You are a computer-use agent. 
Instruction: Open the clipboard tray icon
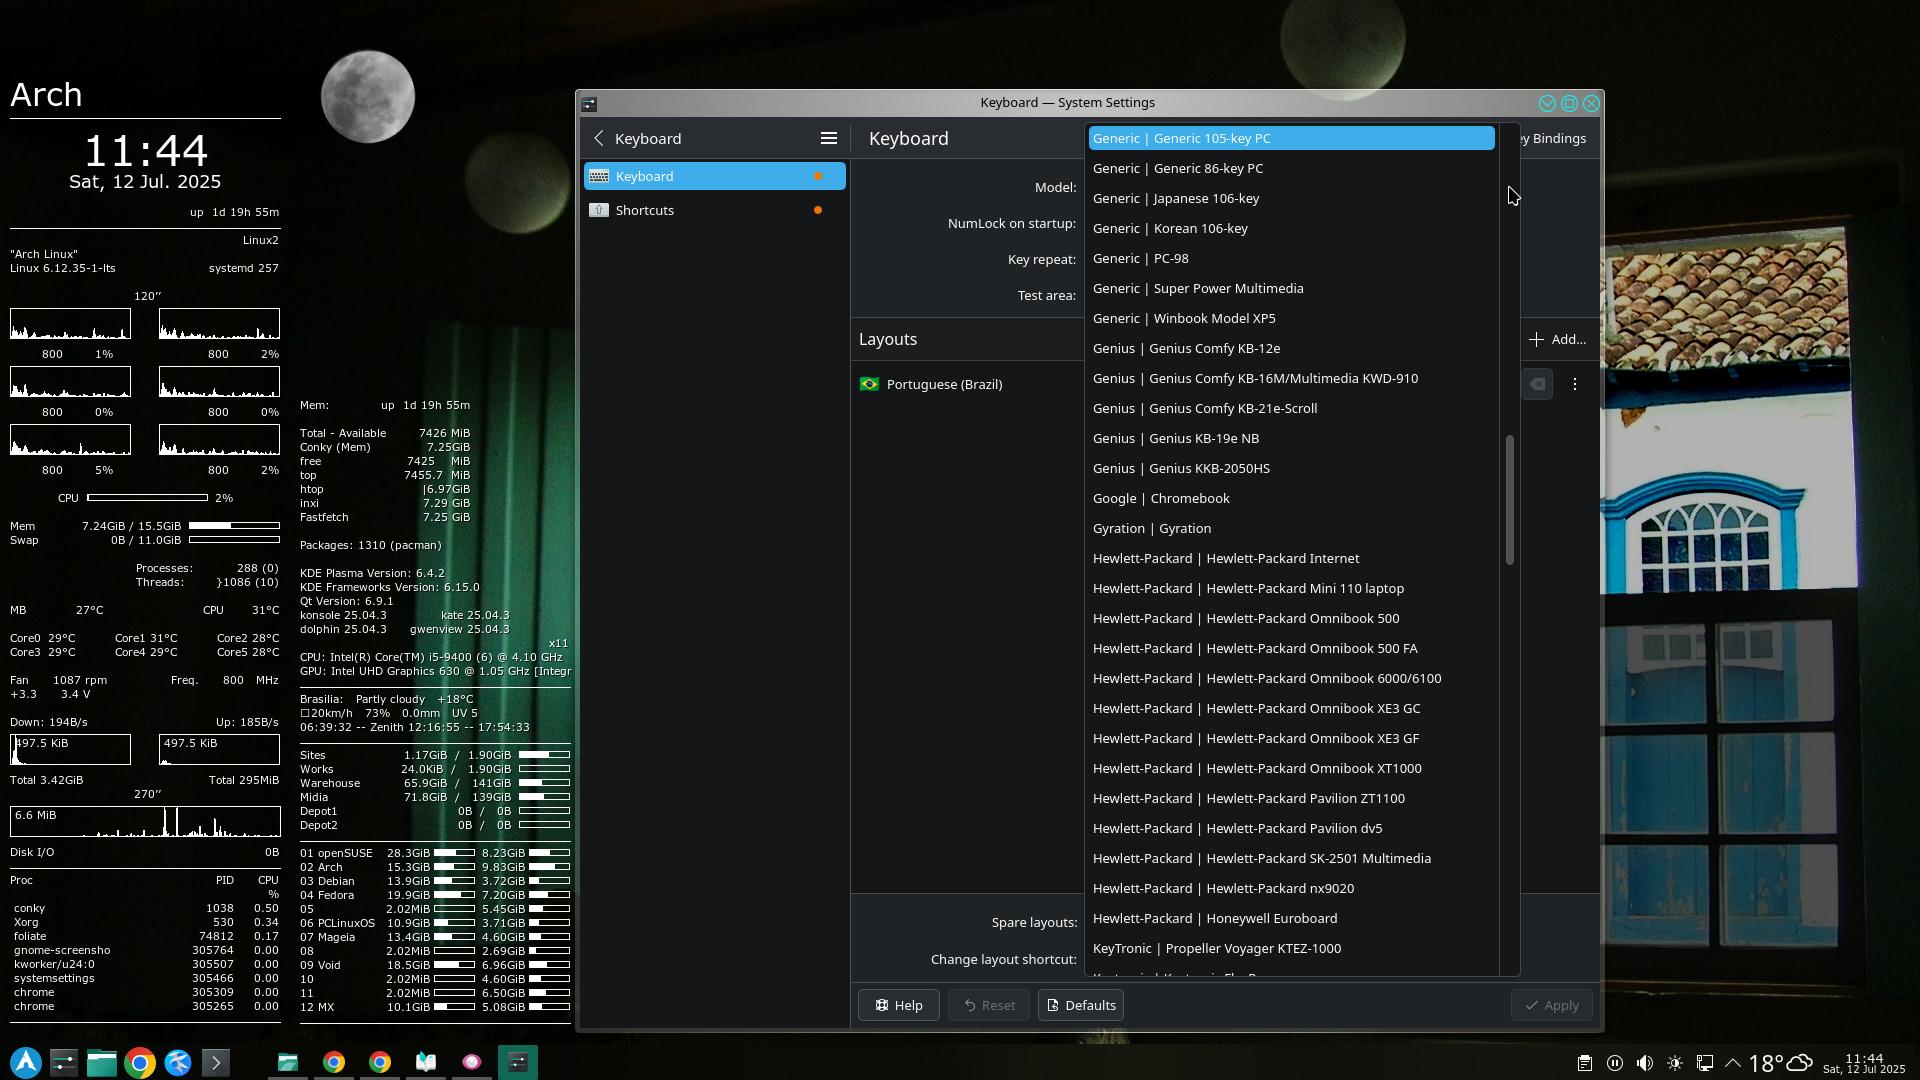tap(1585, 1063)
